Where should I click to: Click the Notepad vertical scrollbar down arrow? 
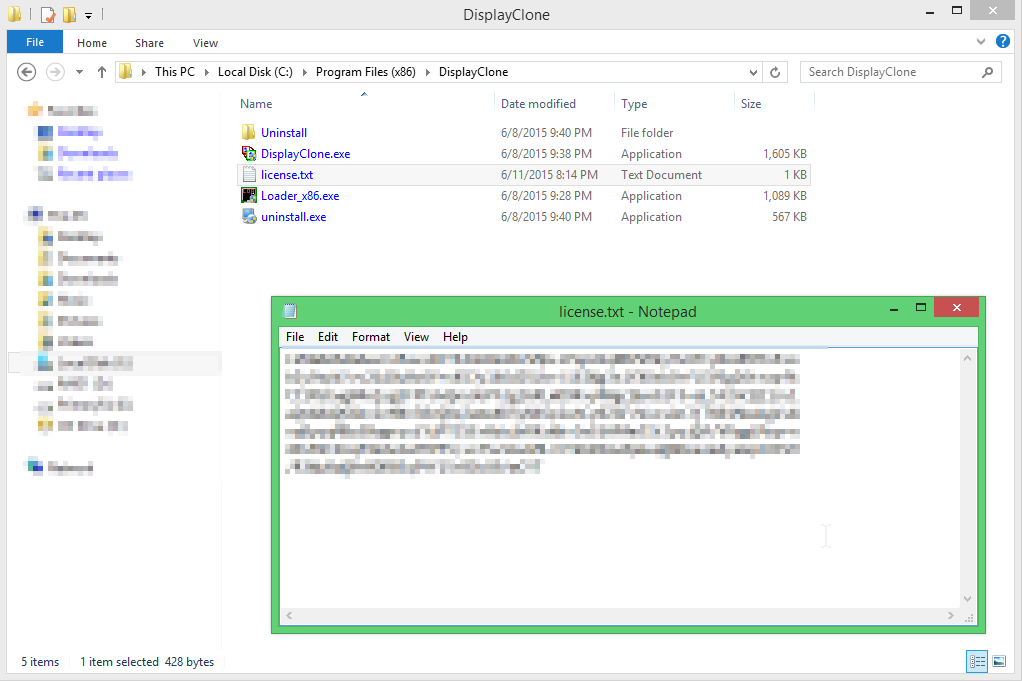967,599
